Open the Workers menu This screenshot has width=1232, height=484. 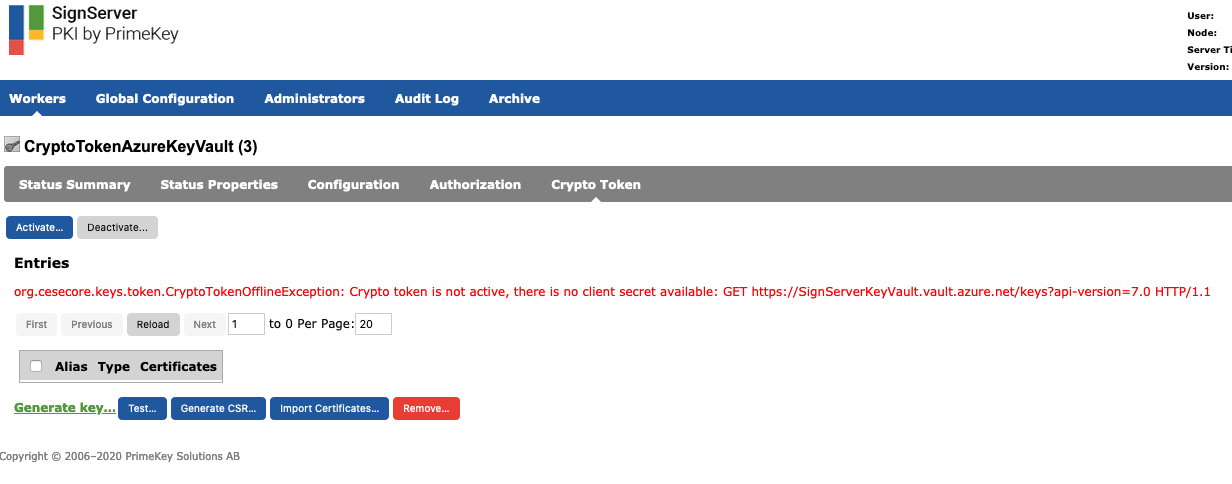click(x=37, y=98)
